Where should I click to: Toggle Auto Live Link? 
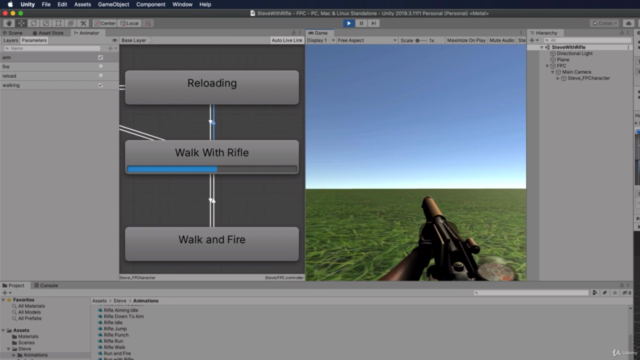click(x=287, y=40)
